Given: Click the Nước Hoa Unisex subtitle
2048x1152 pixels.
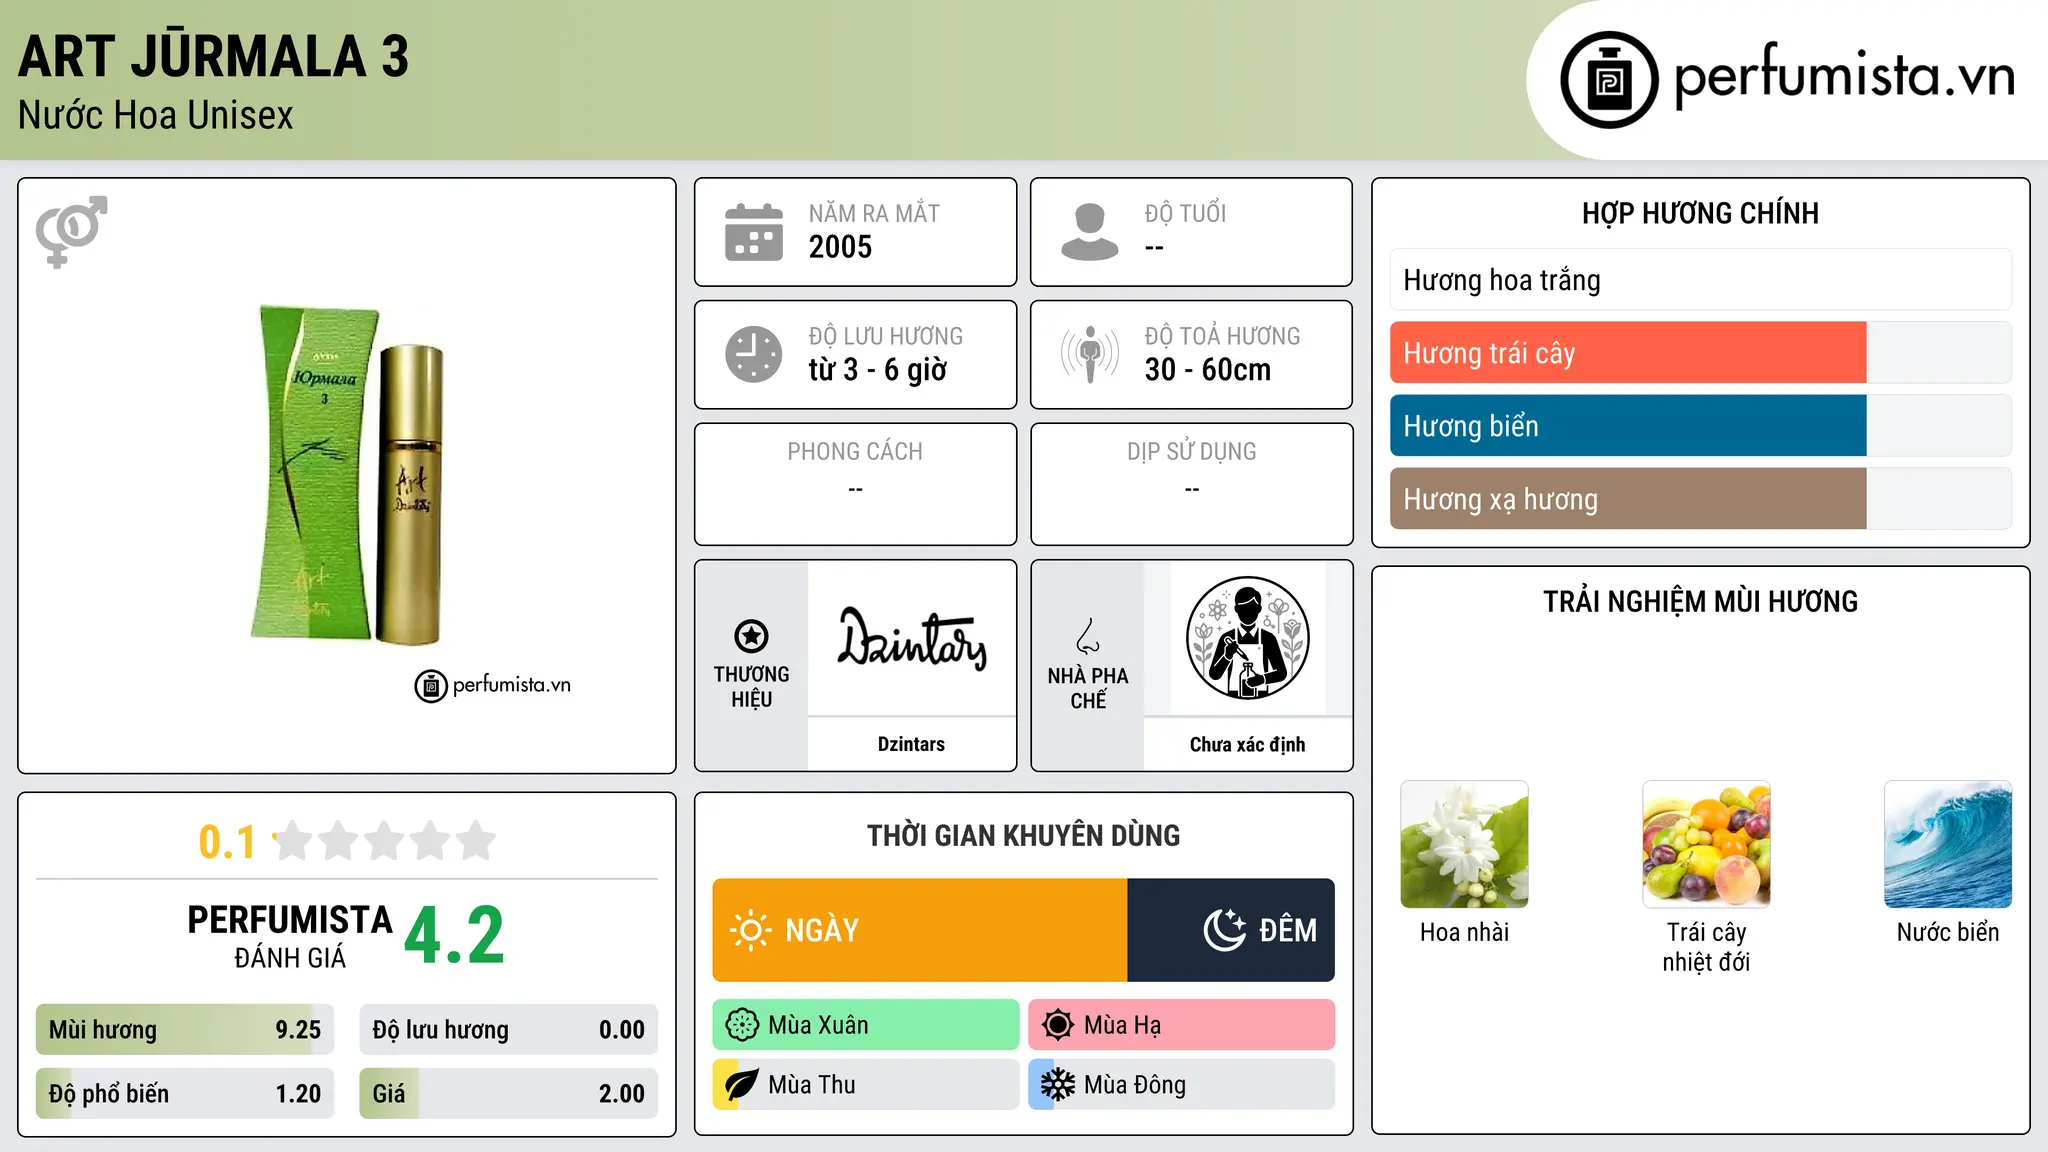Looking at the screenshot, I should pyautogui.click(x=156, y=116).
